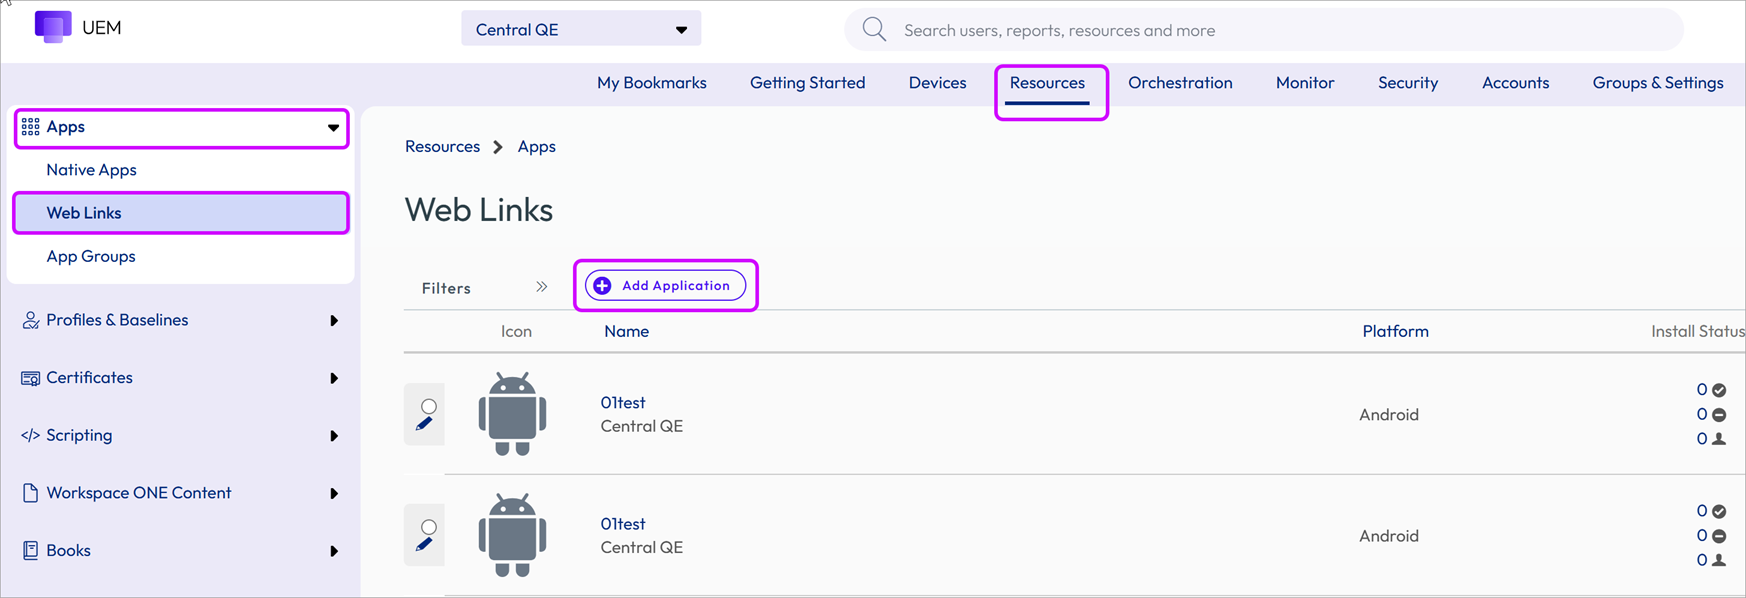Select the radio button for second 01test row
The width and height of the screenshot is (1746, 598).
[429, 527]
